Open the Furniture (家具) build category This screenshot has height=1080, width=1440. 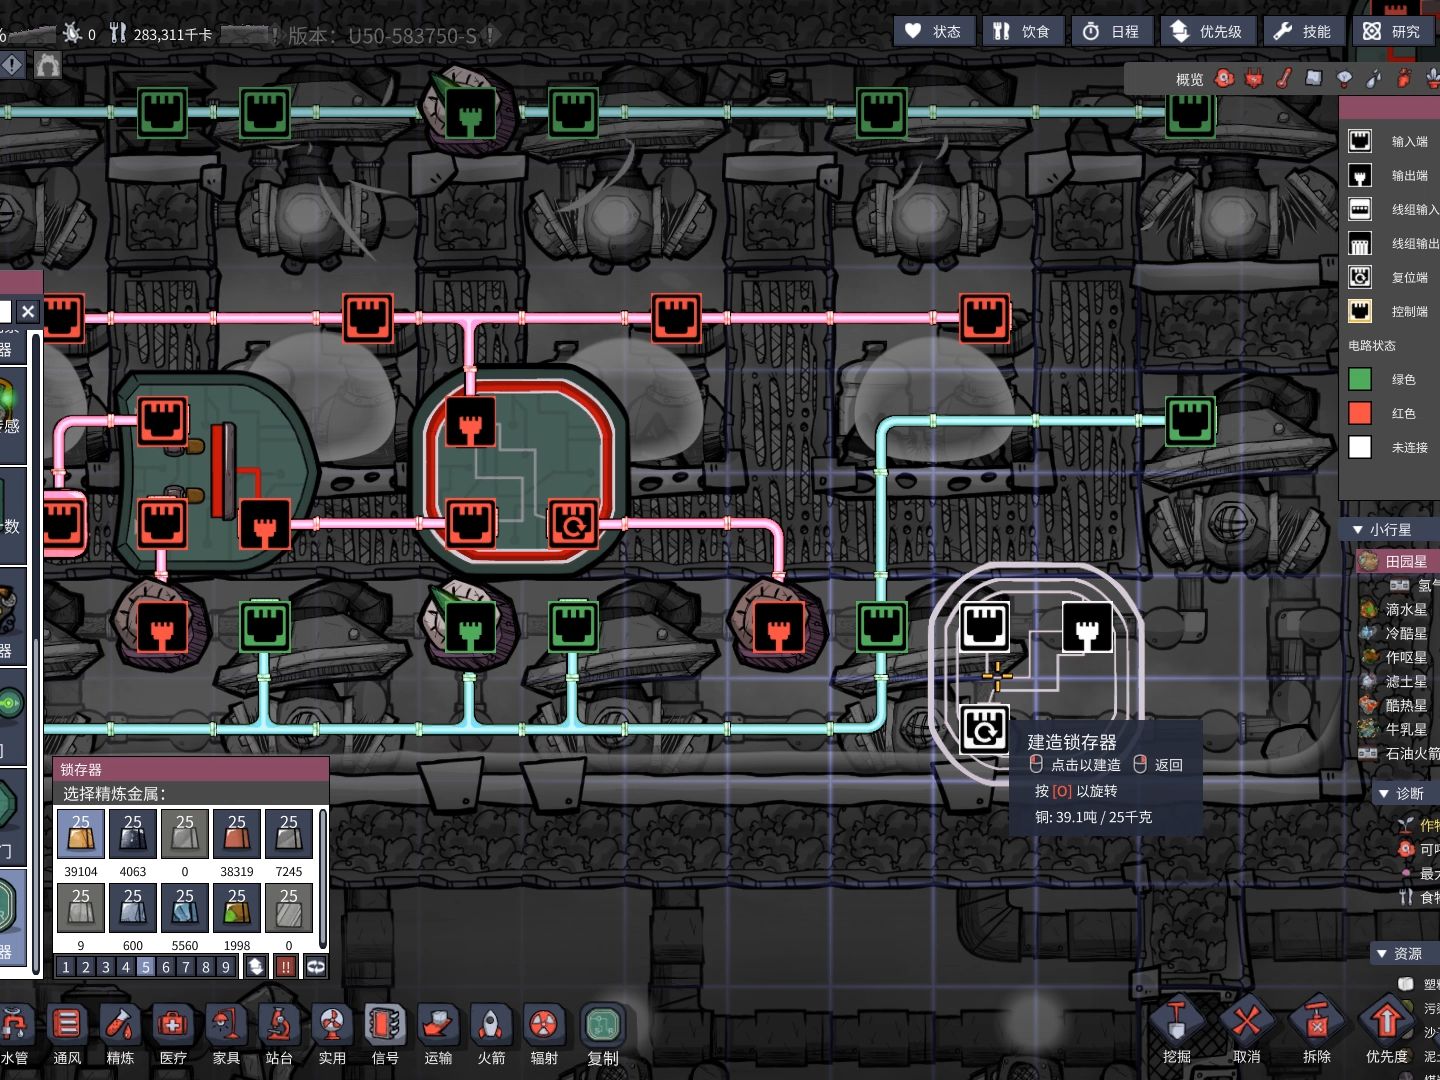coord(226,1034)
